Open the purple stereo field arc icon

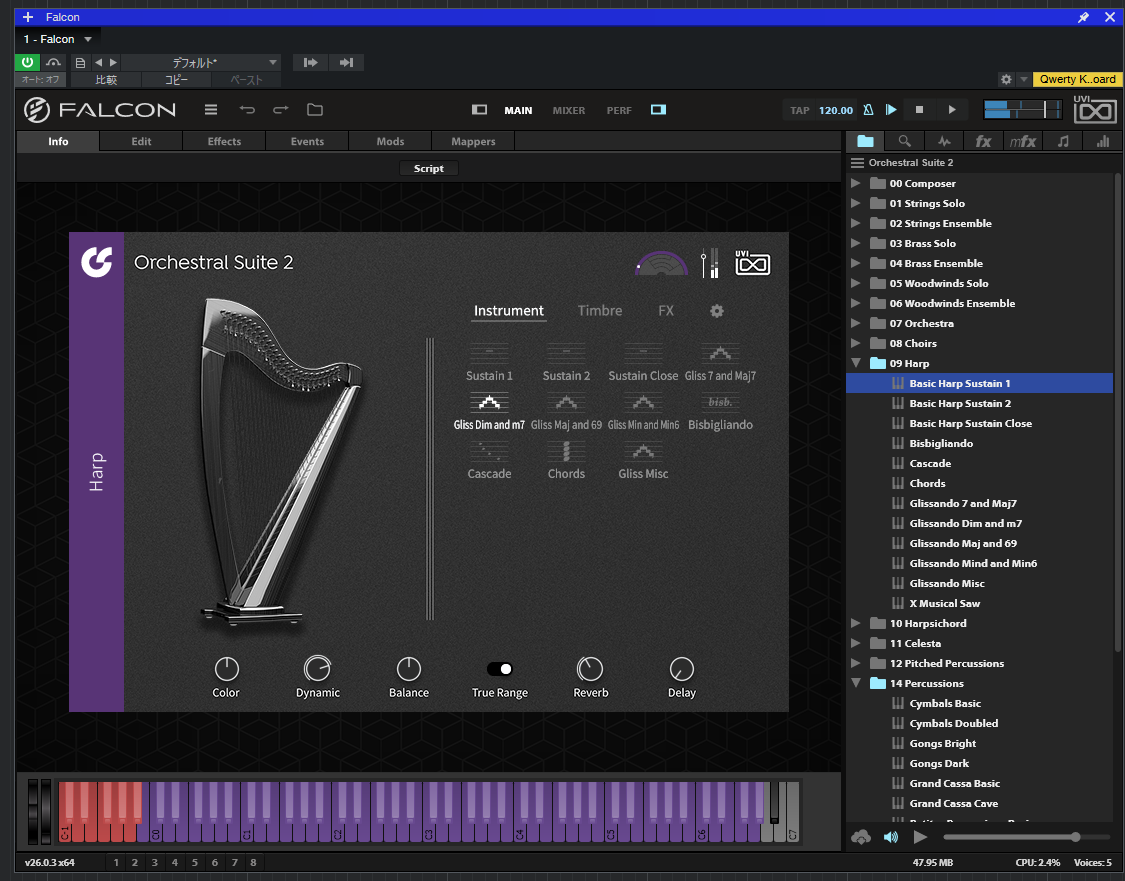[662, 263]
